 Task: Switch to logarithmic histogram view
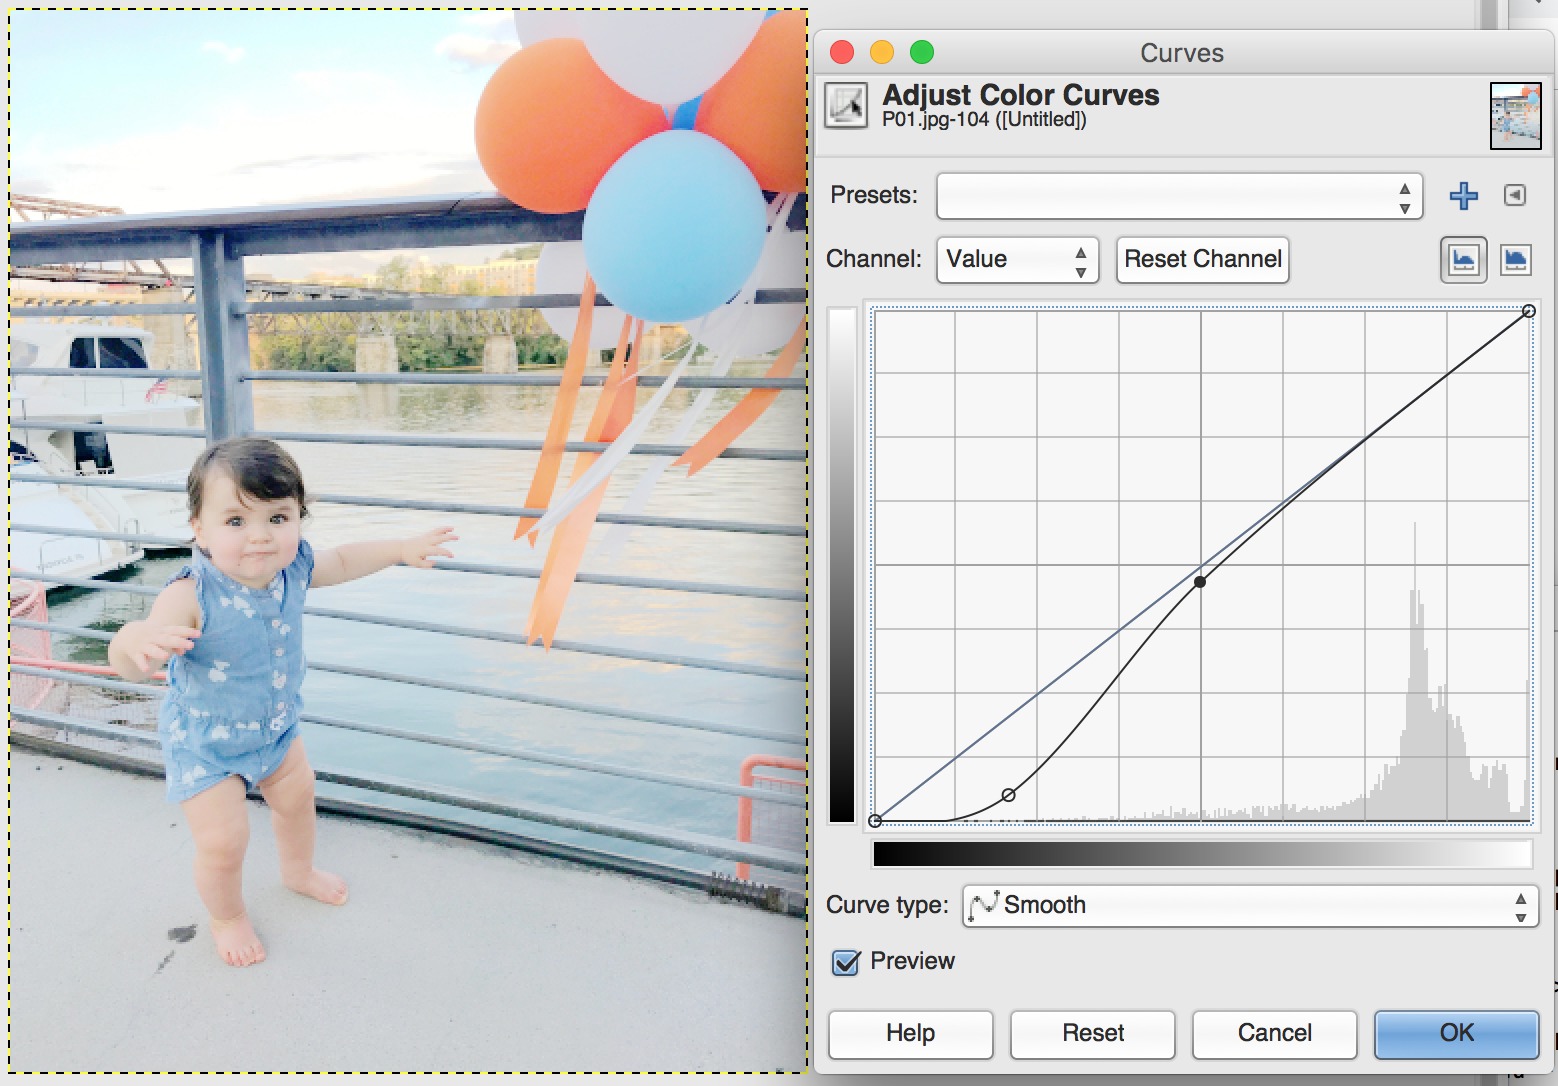[x=1515, y=260]
